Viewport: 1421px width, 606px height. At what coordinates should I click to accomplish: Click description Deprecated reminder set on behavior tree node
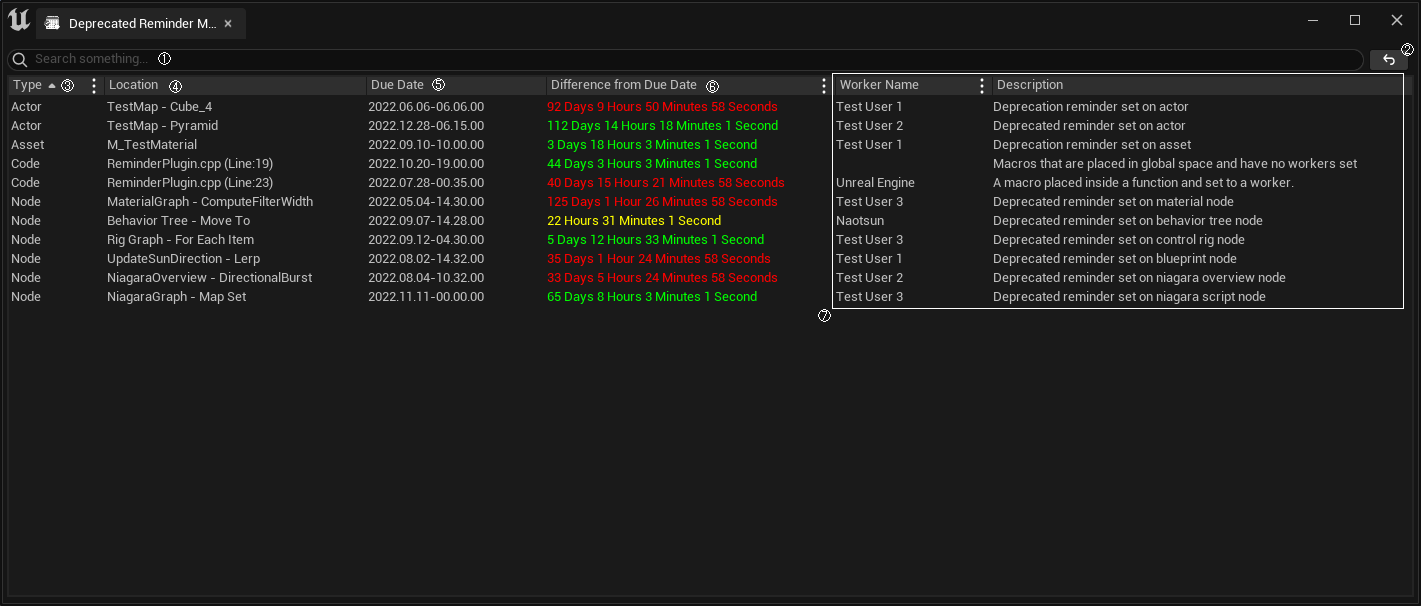[x=1128, y=221]
